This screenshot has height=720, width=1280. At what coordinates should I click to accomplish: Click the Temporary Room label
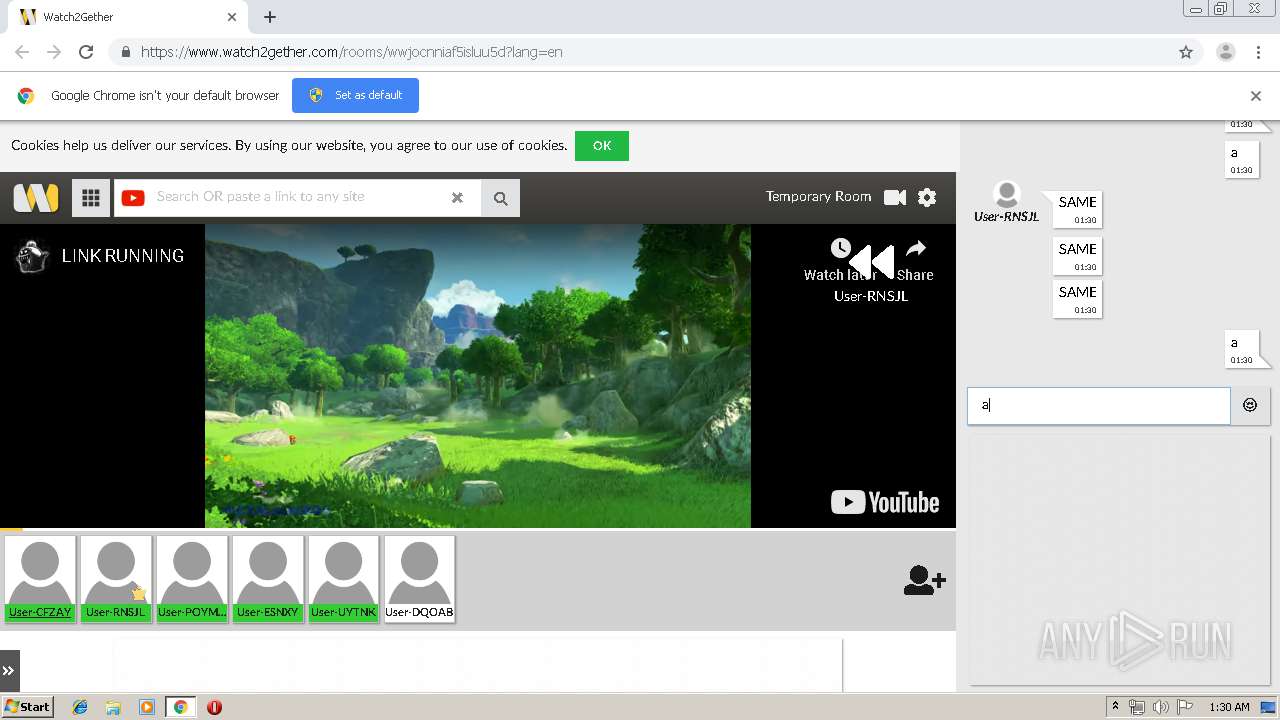[x=818, y=196]
